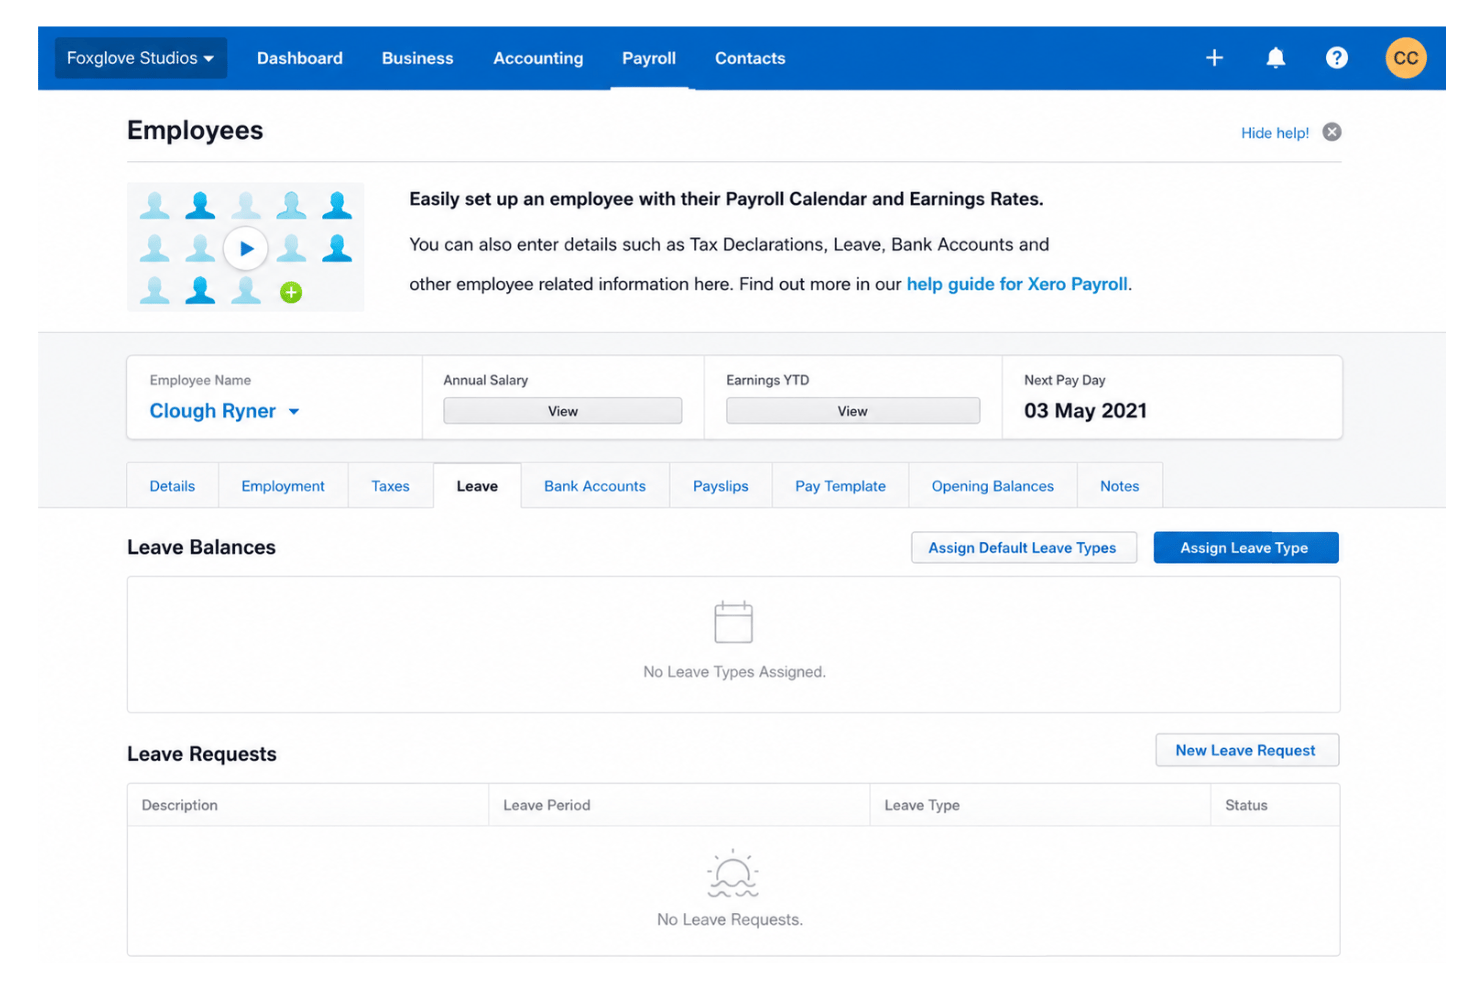The height and width of the screenshot is (987, 1480).
Task: Open the Business menu
Action: [418, 58]
